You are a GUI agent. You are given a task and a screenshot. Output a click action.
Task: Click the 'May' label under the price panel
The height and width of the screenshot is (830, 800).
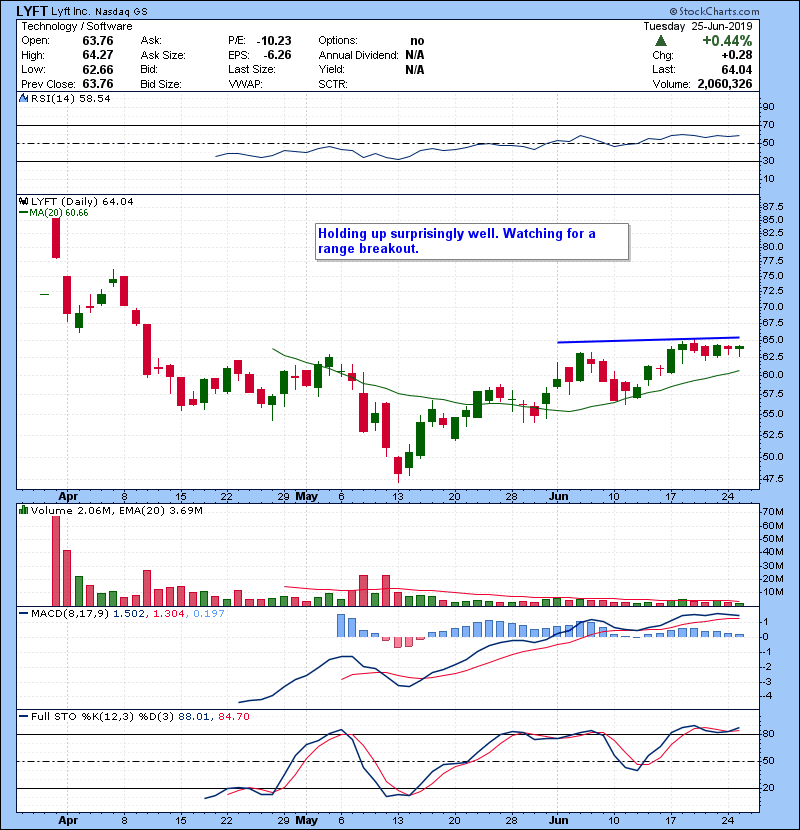point(307,496)
